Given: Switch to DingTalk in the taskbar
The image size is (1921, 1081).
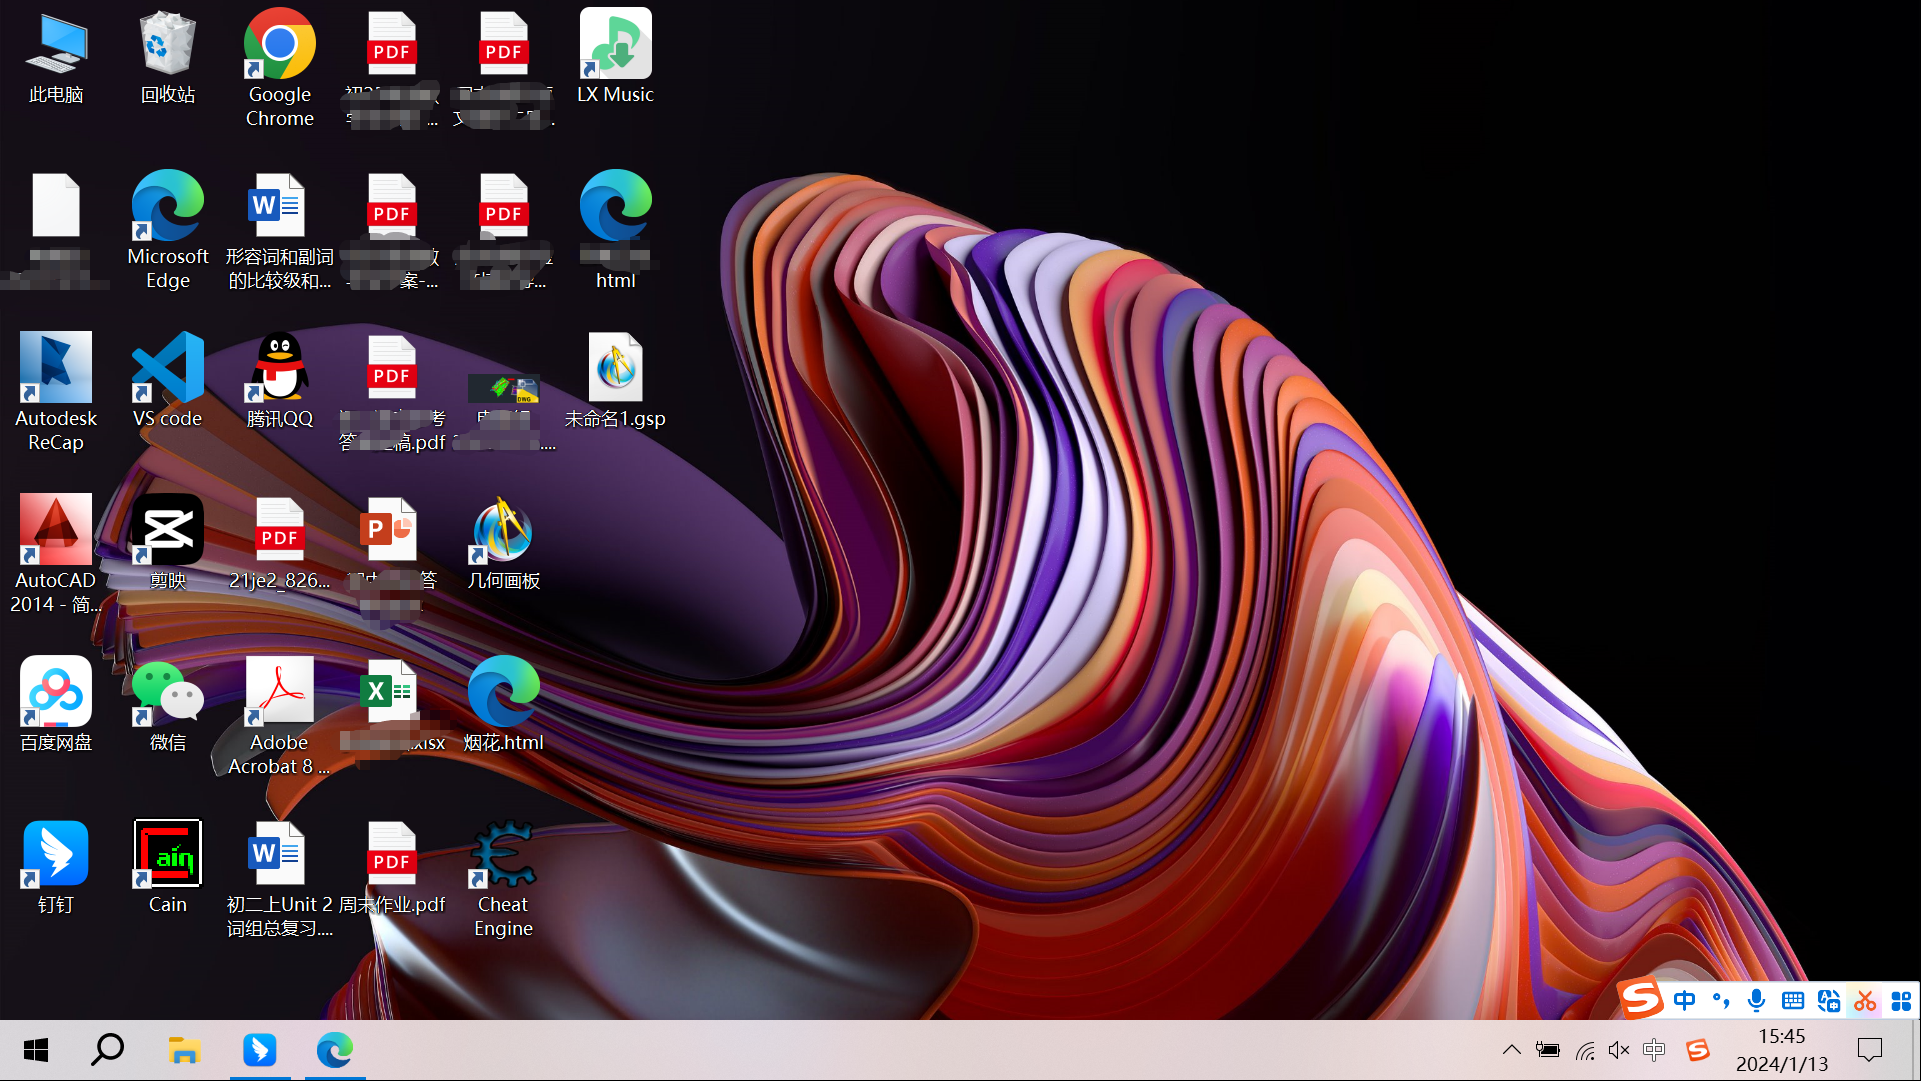Looking at the screenshot, I should pos(260,1050).
